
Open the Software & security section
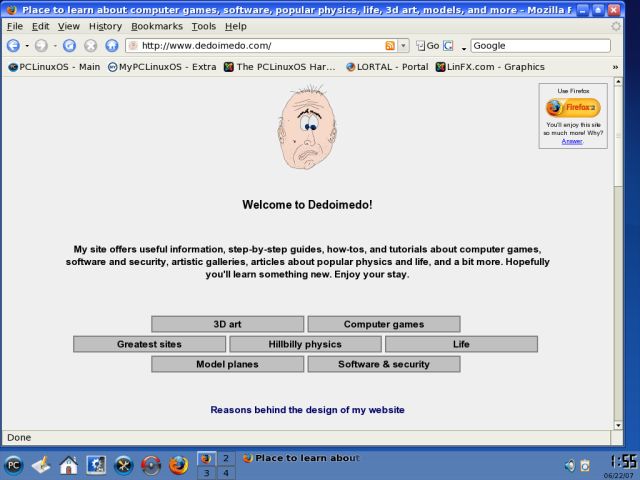(x=384, y=364)
